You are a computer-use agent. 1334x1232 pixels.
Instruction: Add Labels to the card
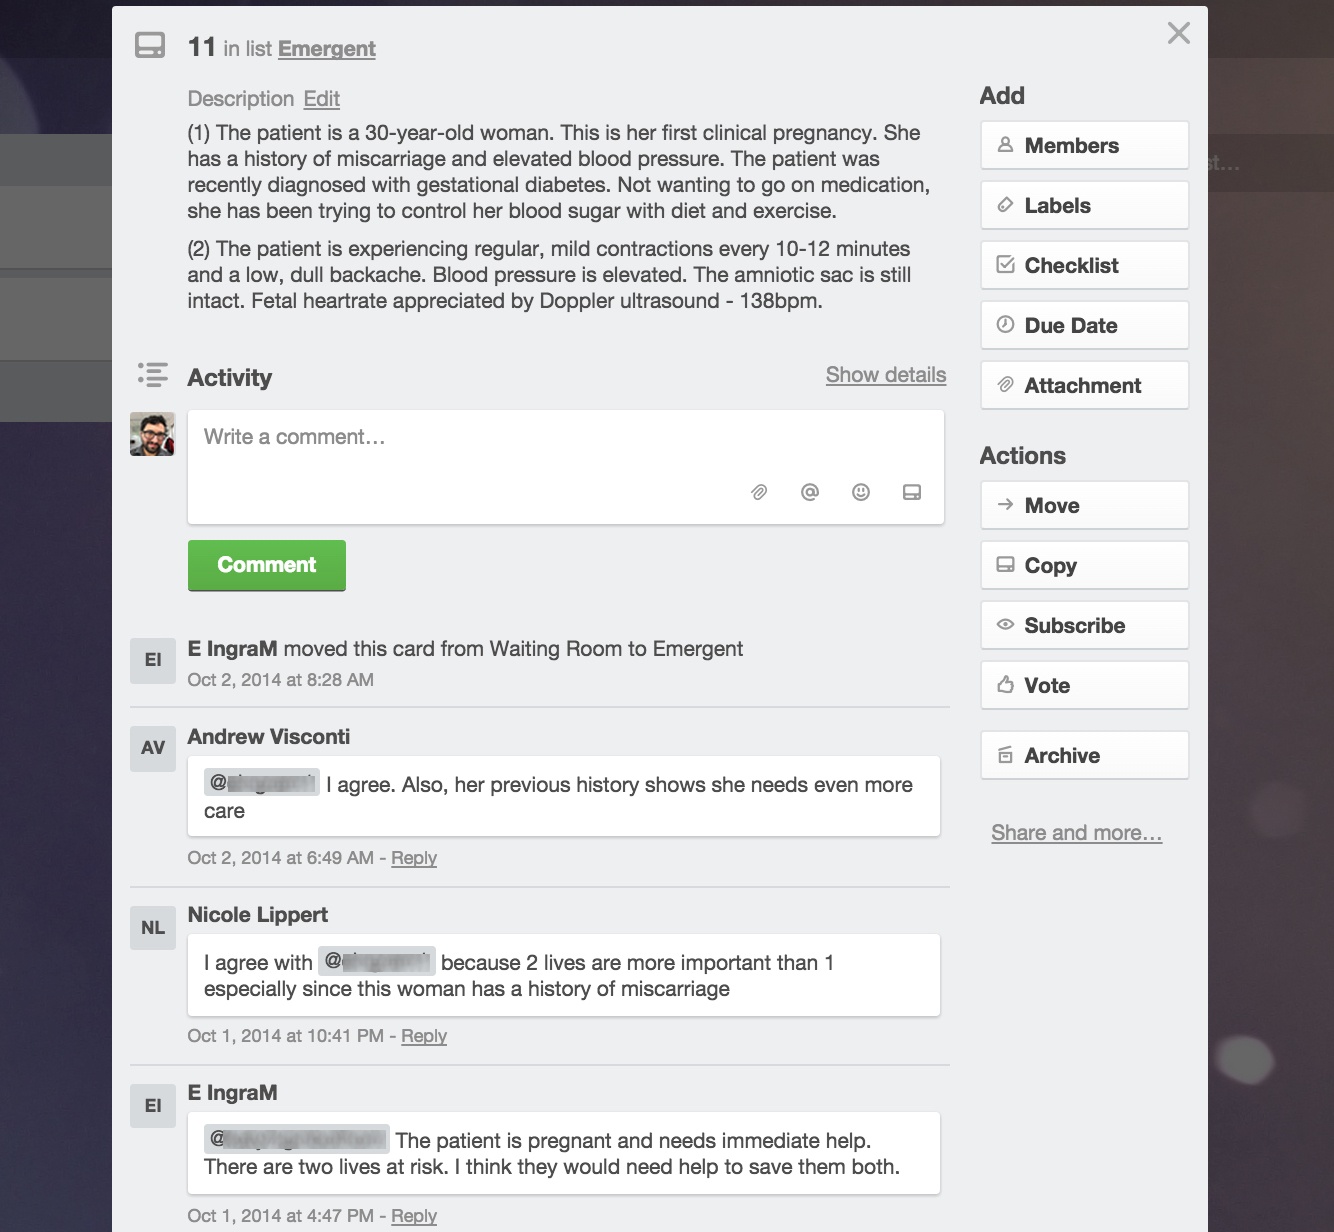[1084, 205]
